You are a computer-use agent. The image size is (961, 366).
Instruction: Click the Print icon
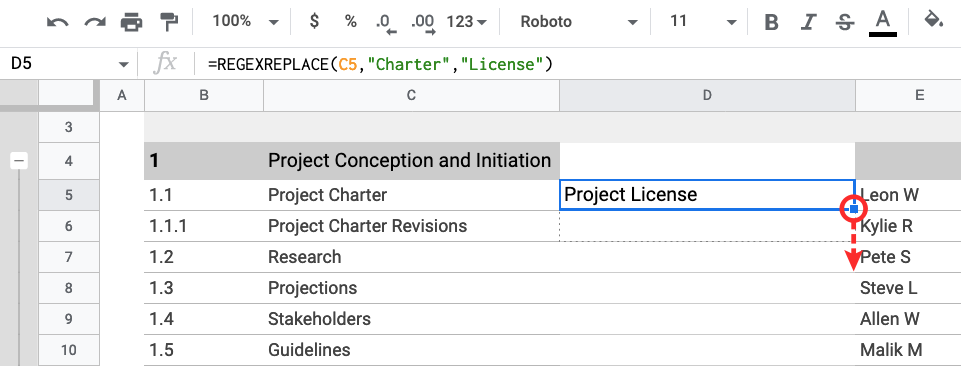(132, 22)
